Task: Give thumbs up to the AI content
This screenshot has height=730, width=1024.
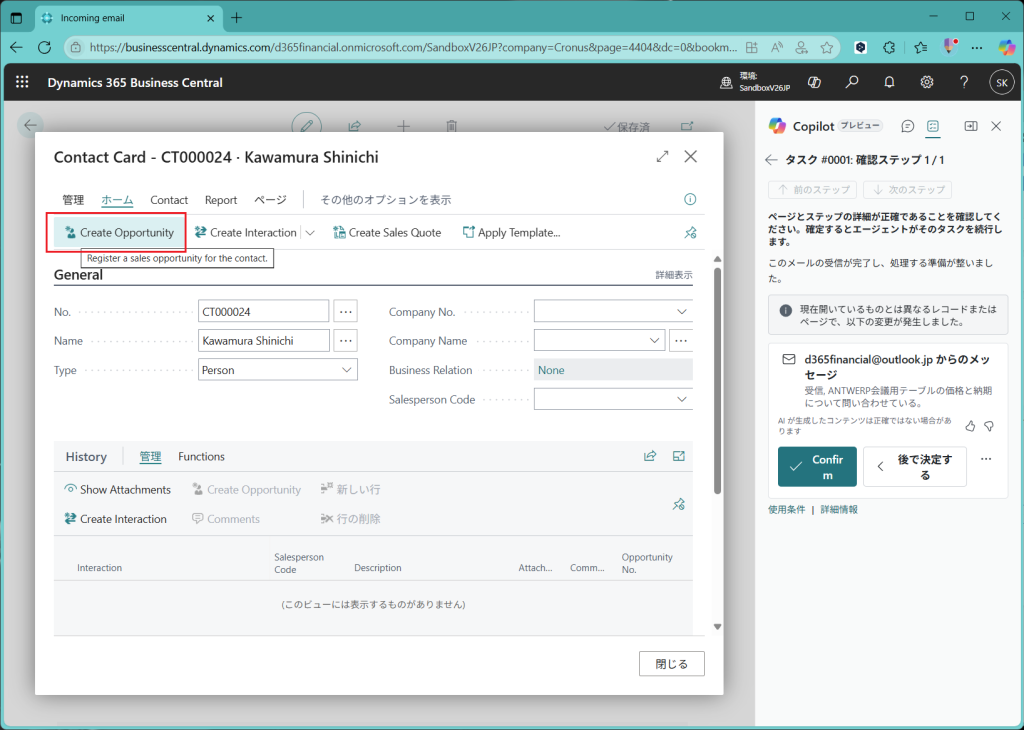Action: click(970, 426)
